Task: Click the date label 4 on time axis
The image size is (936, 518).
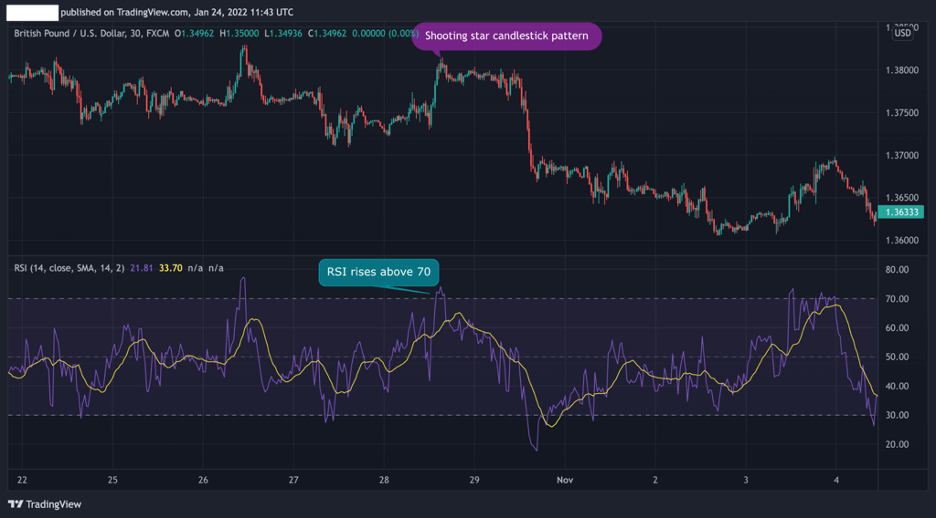Action: click(836, 480)
